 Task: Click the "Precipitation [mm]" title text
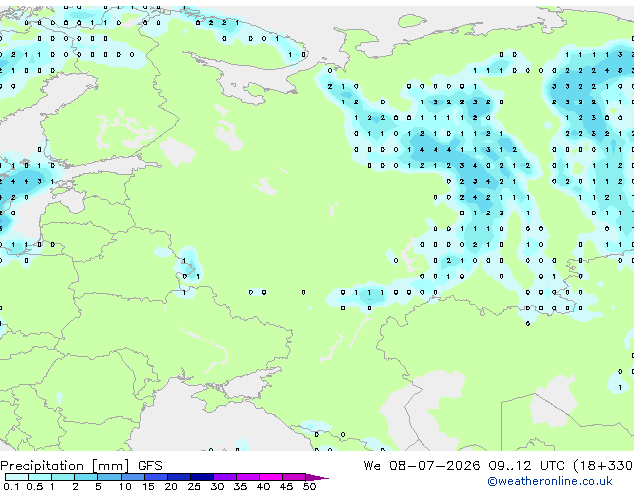click(65, 466)
